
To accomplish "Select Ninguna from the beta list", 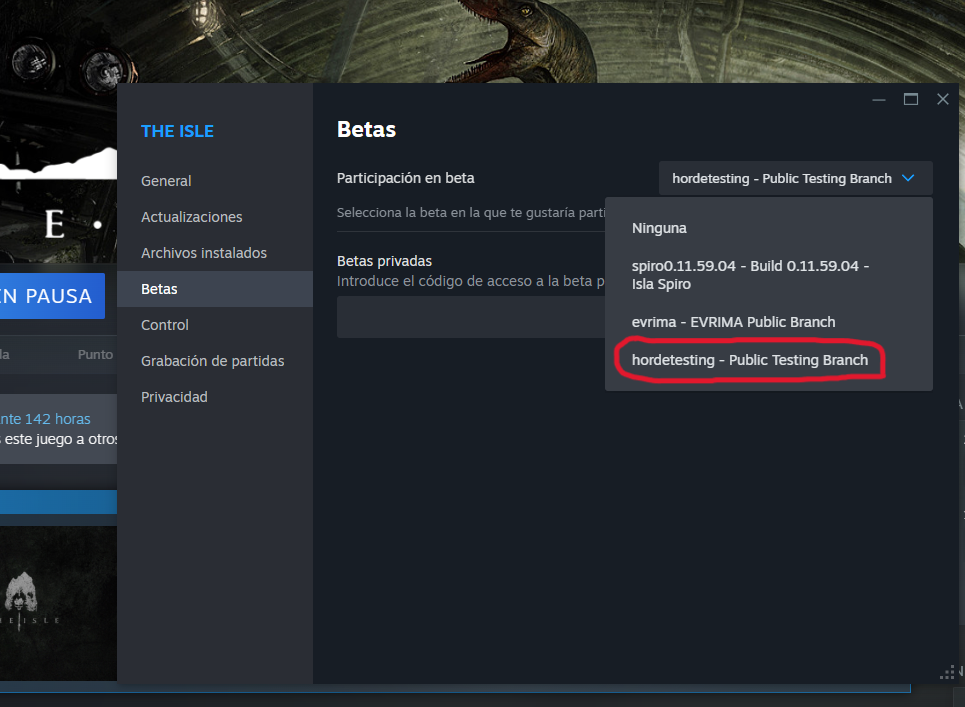I will click(x=659, y=228).
